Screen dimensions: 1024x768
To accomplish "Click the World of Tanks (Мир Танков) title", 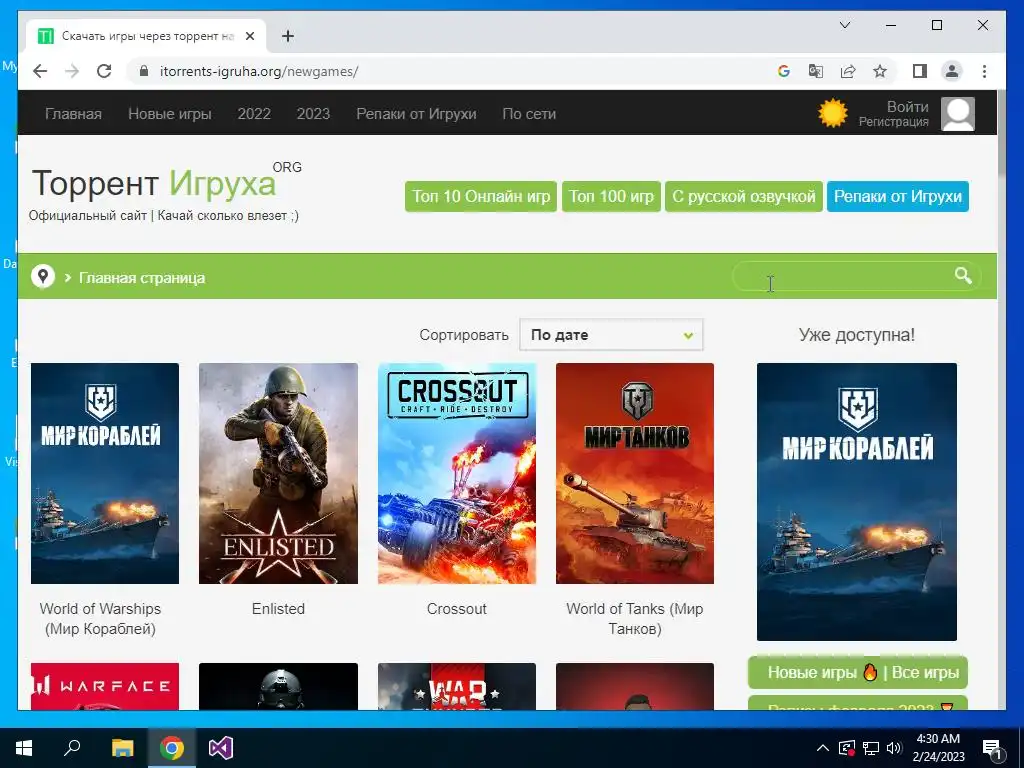I will tap(635, 618).
